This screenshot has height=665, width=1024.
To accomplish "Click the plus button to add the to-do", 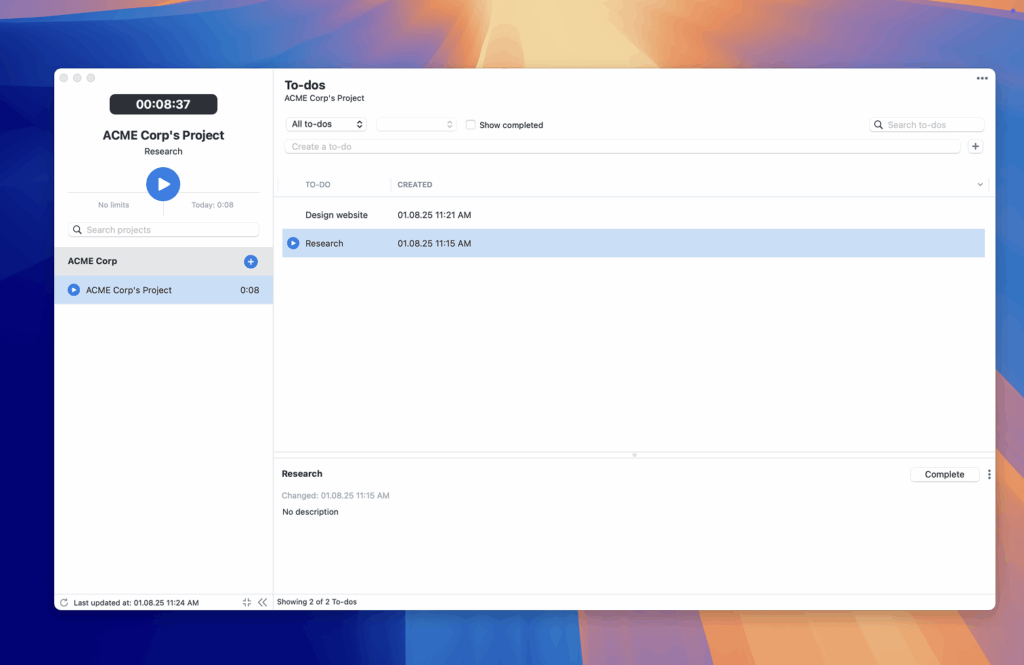I will 975,146.
